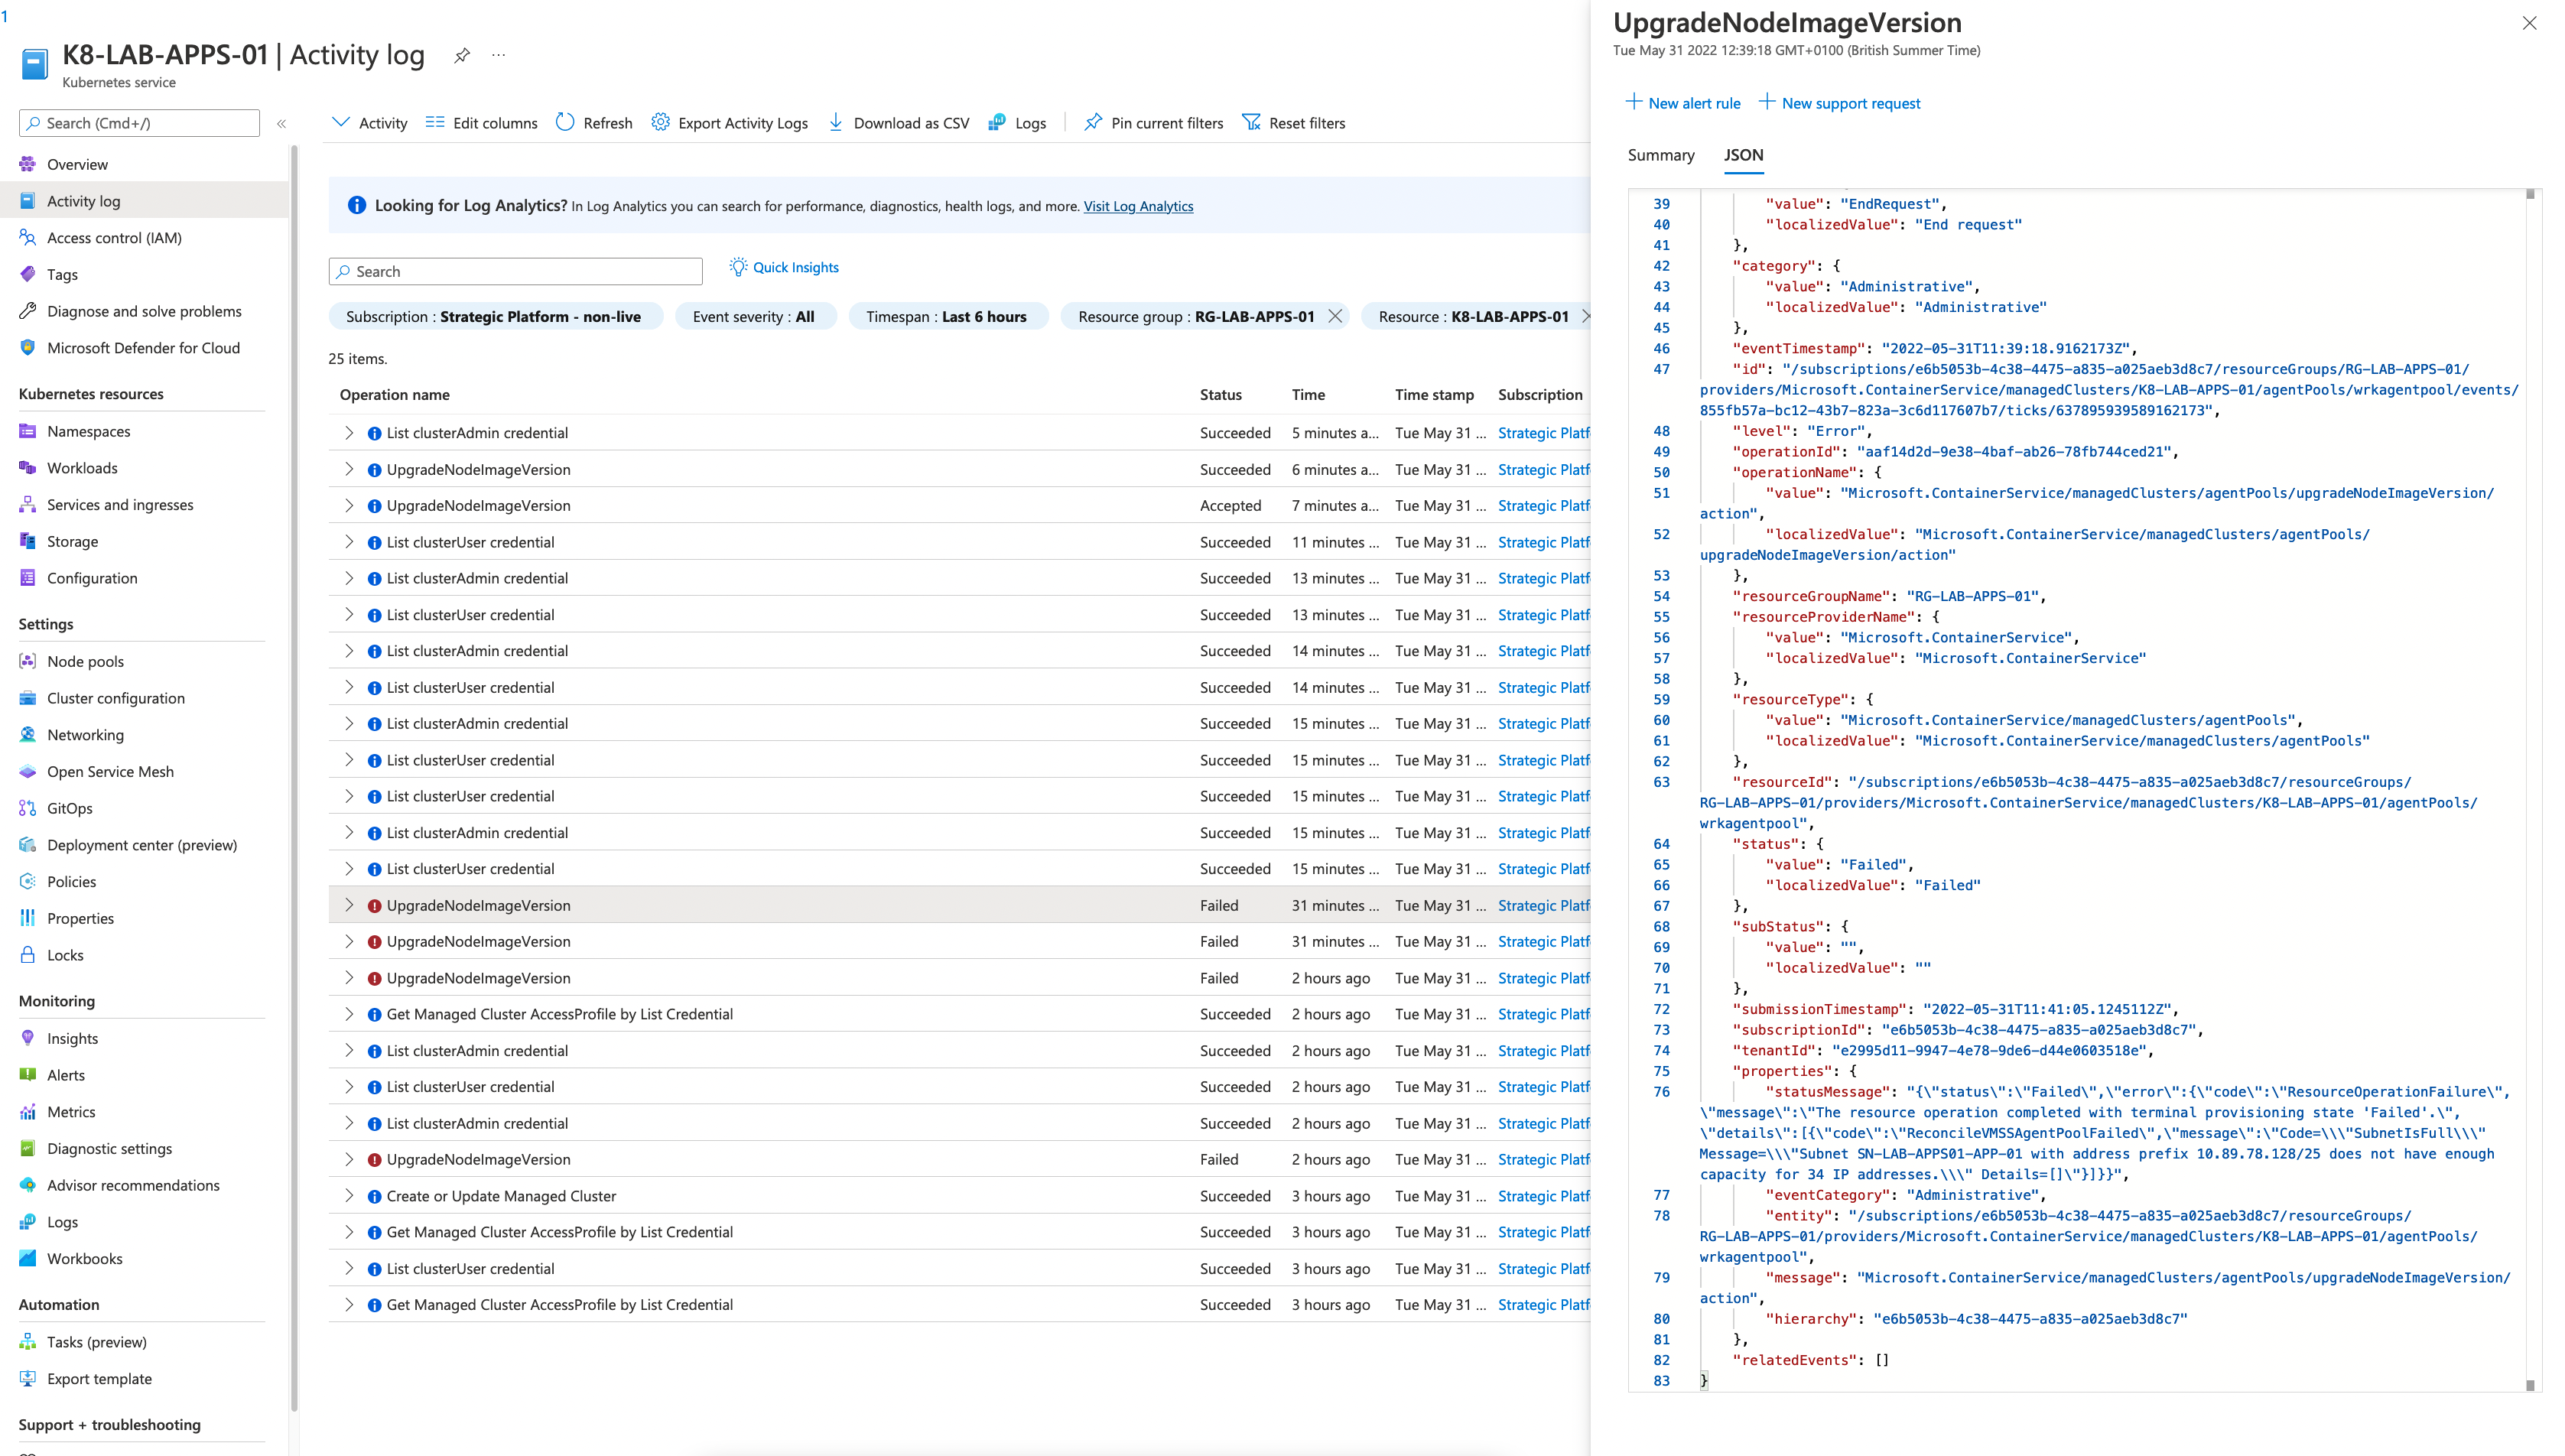Remove the Resource group RG-LAB-APPS-01 filter
This screenshot has height=1456, width=2565.
pyautogui.click(x=1335, y=316)
